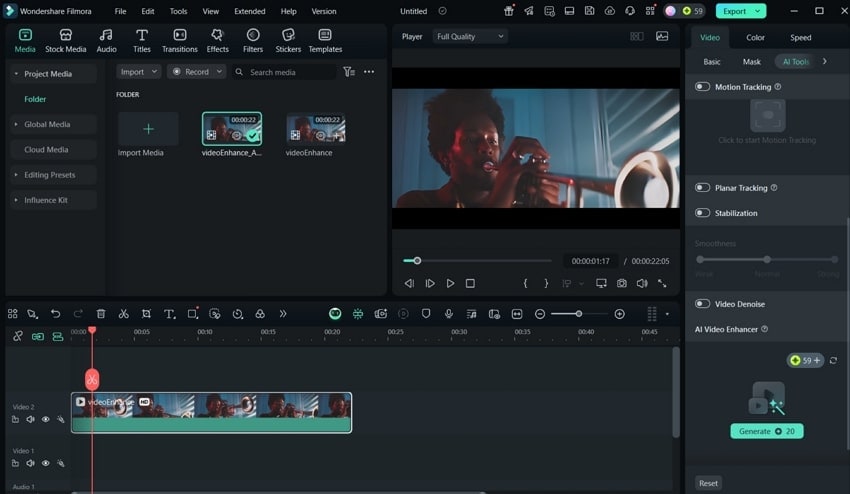
Task: Click the player progress slider handle
Action: coord(417,261)
